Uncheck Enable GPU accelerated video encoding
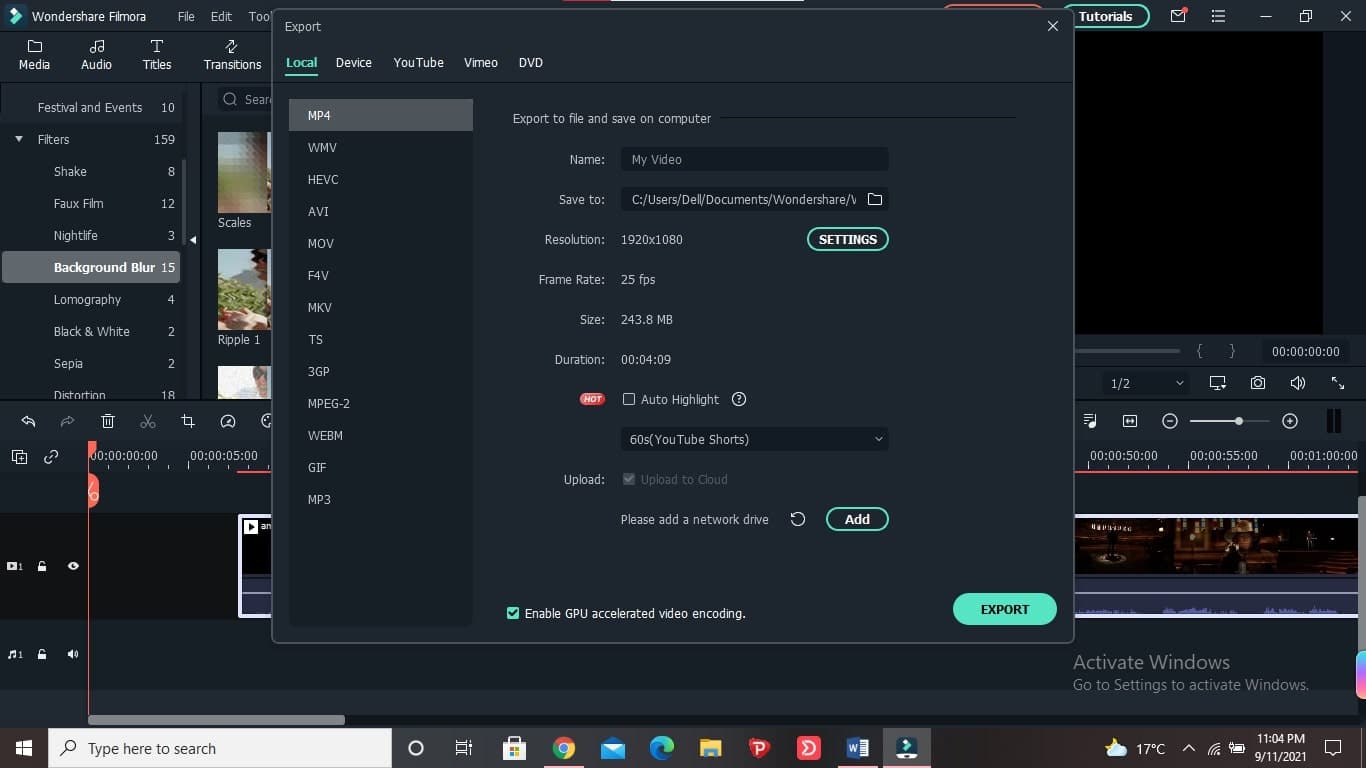 [x=513, y=613]
